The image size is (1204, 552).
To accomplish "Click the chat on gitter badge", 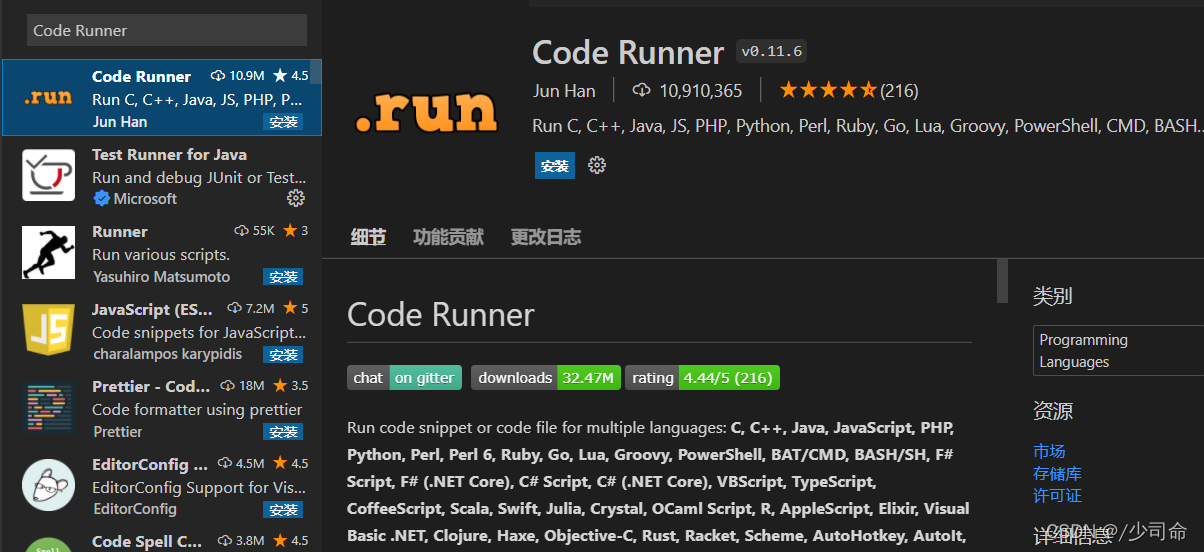I will [405, 377].
